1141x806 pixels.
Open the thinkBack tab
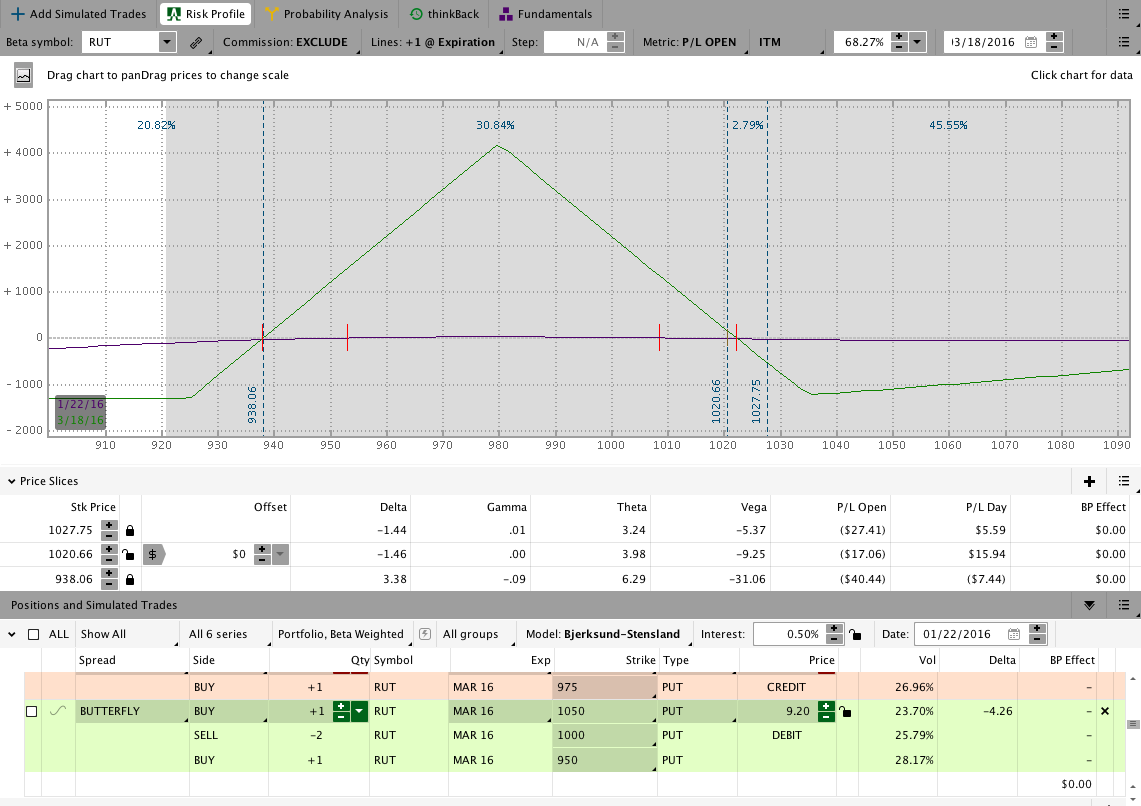point(445,14)
